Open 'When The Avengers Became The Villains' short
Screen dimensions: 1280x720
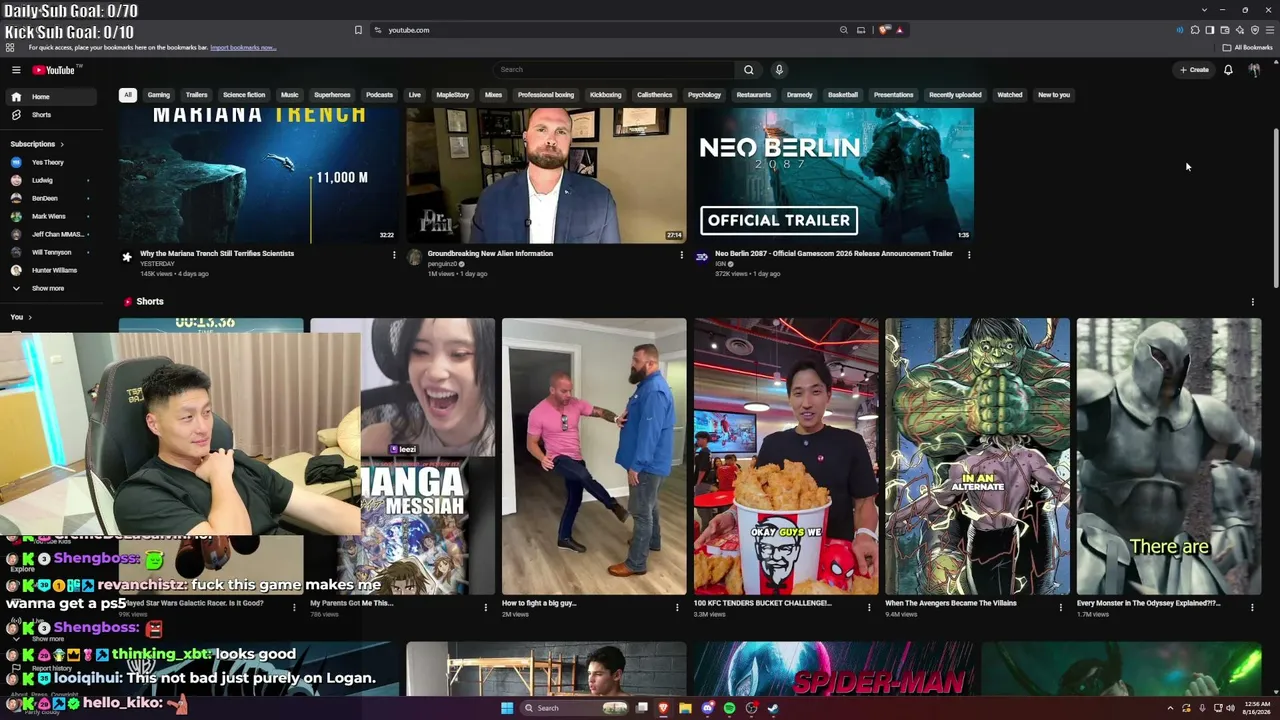coord(977,456)
